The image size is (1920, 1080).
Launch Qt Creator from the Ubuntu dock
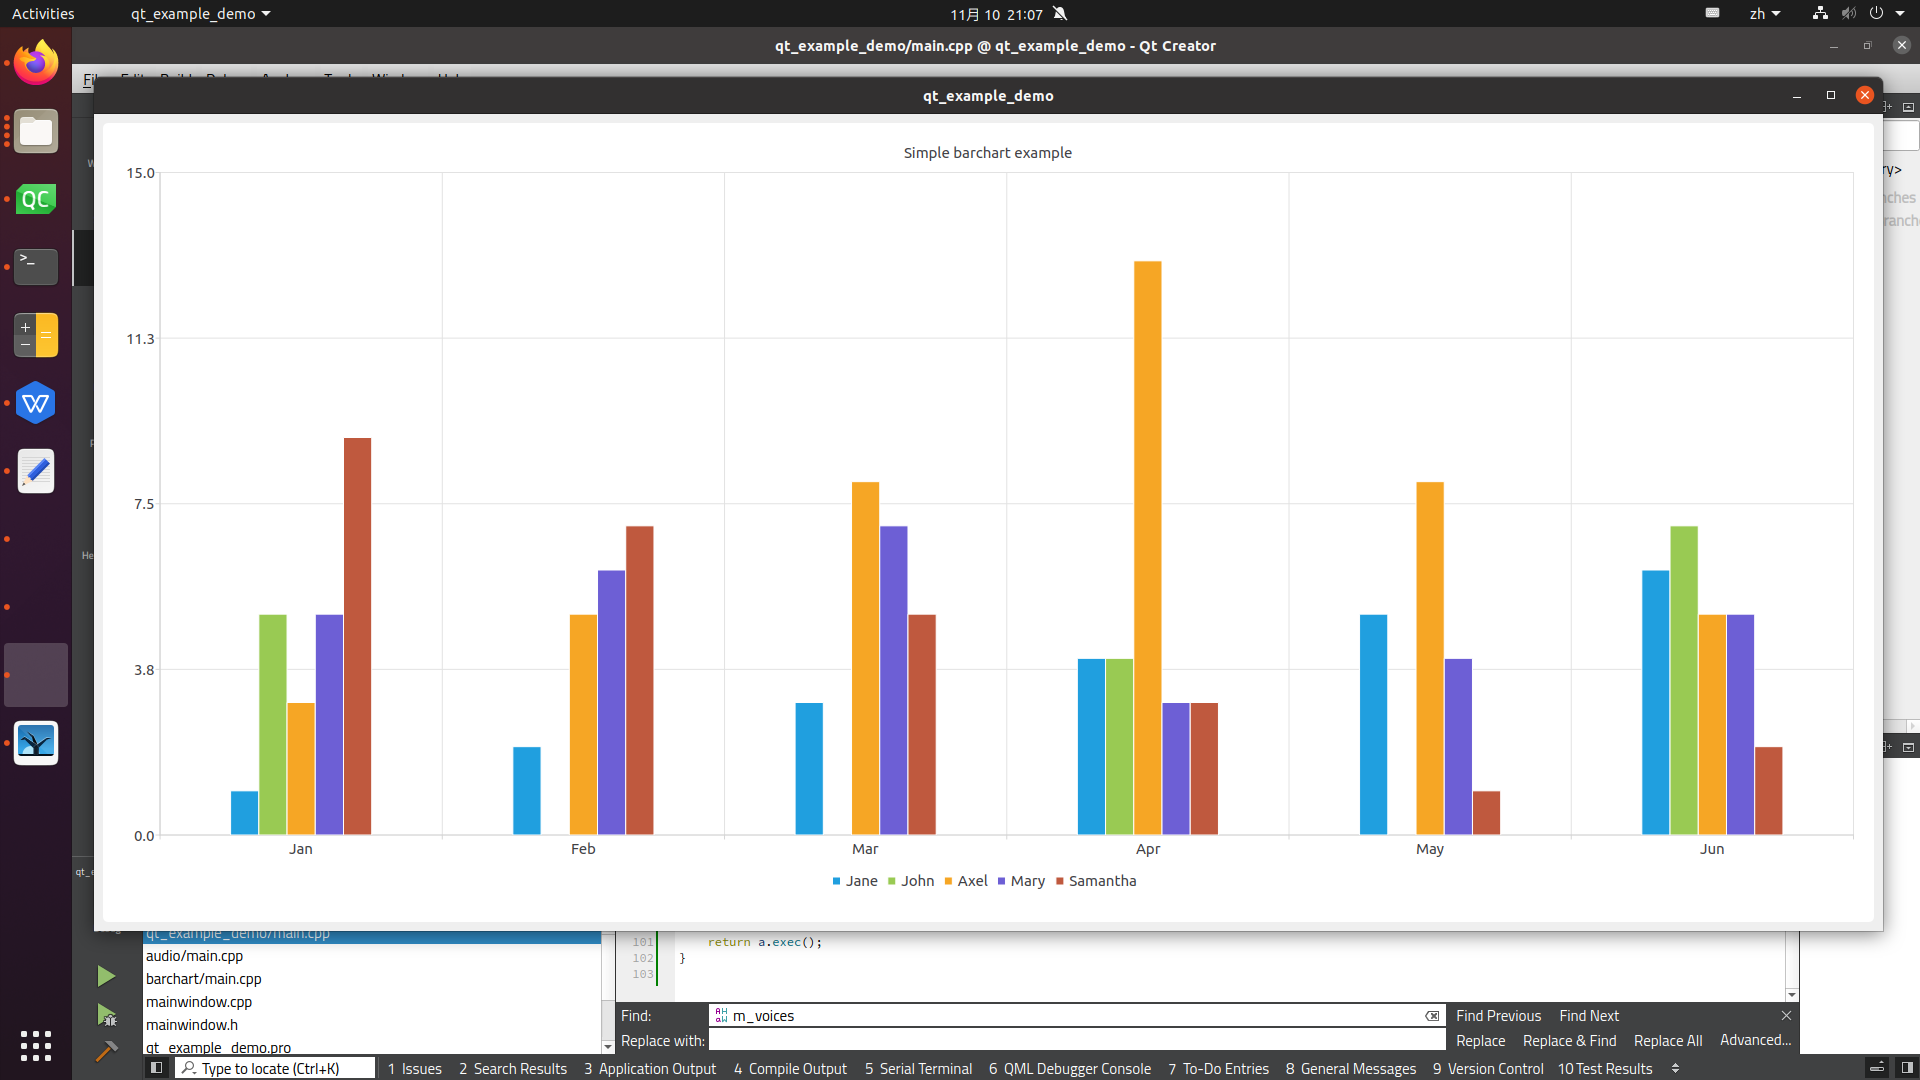pyautogui.click(x=36, y=199)
